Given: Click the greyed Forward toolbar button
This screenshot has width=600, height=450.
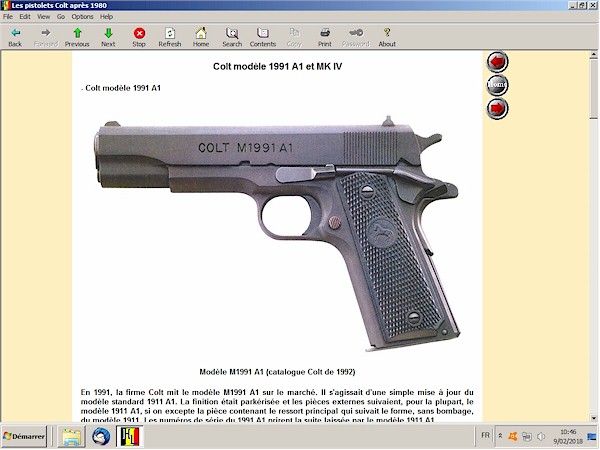Looking at the screenshot, I should tap(46, 37).
